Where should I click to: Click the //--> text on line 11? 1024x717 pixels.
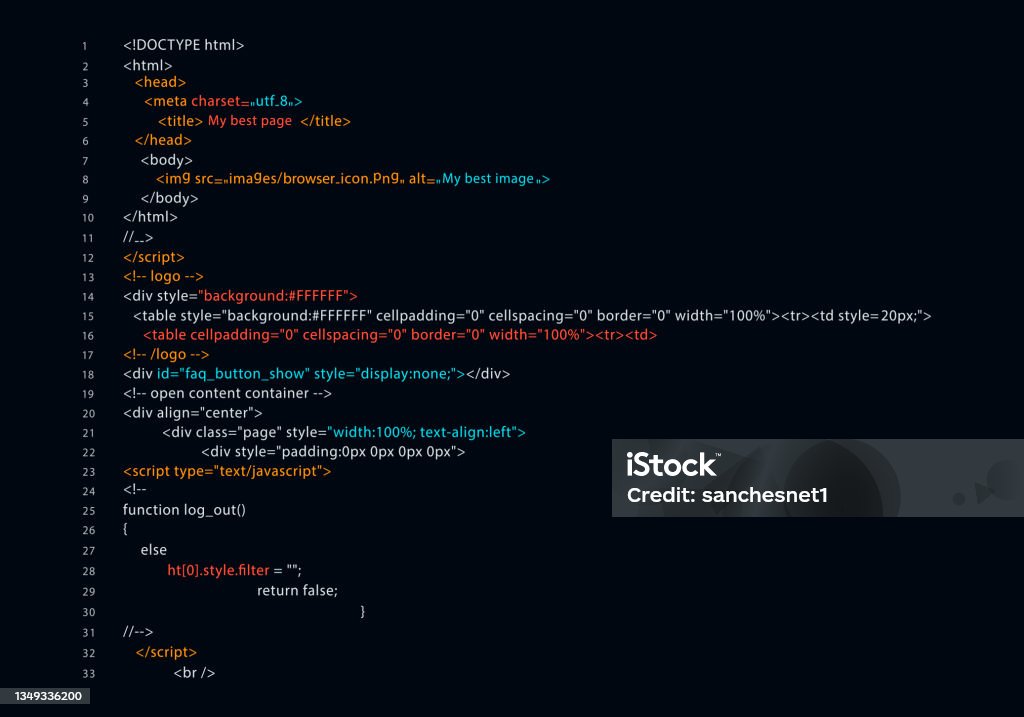tap(138, 237)
